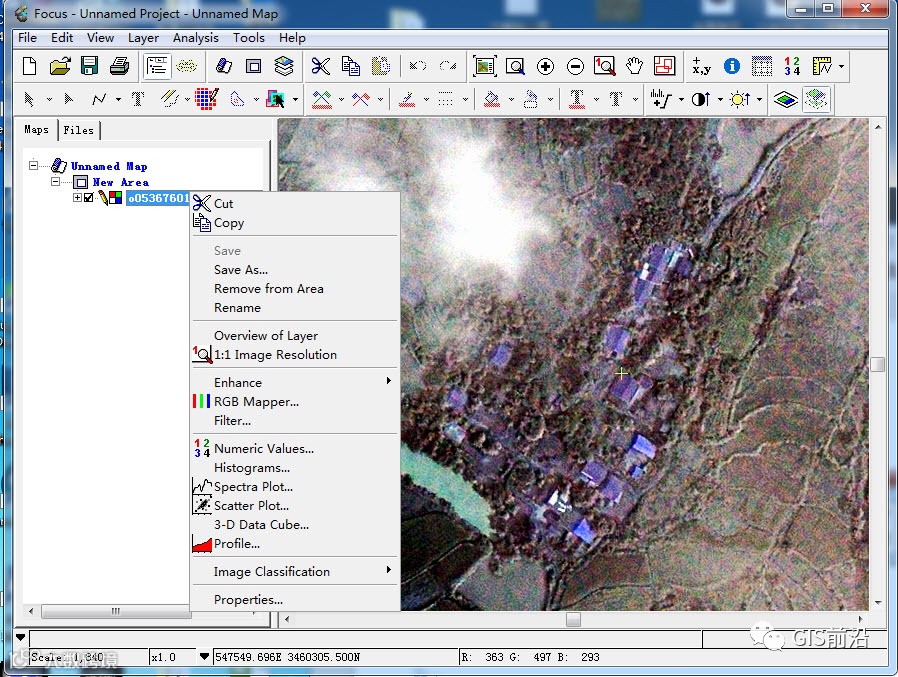
Task: Click the Save floppy disk icon
Action: [90, 66]
